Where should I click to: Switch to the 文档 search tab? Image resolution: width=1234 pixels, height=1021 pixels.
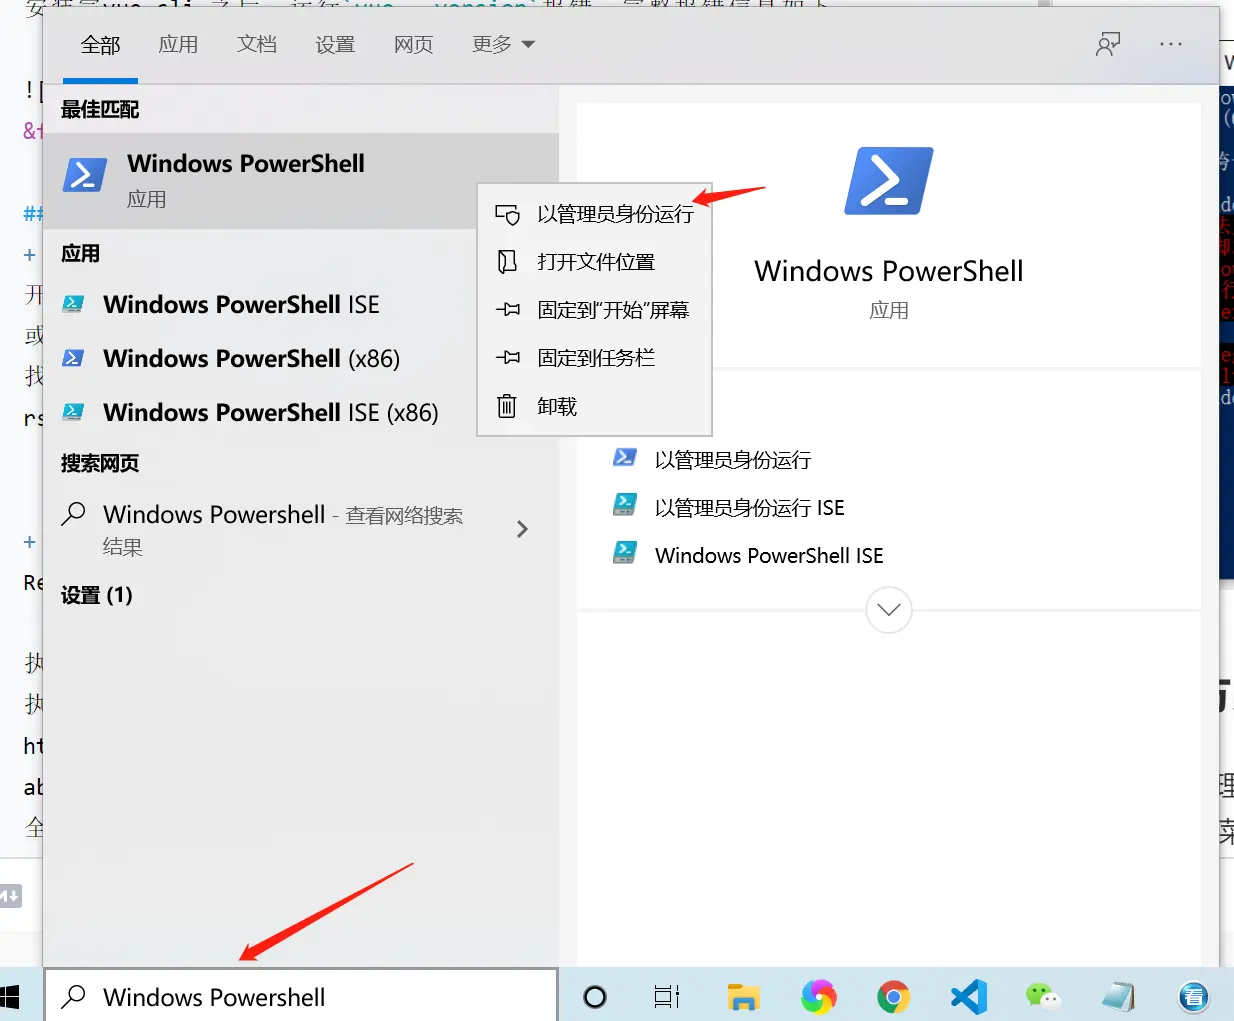tap(257, 45)
